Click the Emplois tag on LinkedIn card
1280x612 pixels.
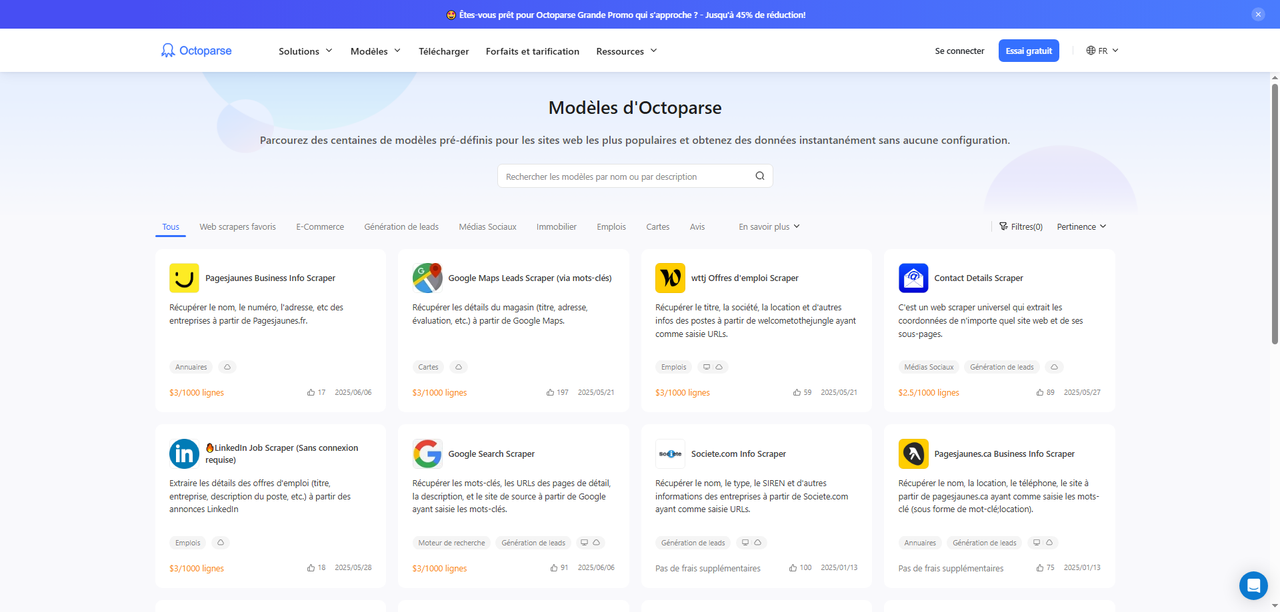click(188, 543)
